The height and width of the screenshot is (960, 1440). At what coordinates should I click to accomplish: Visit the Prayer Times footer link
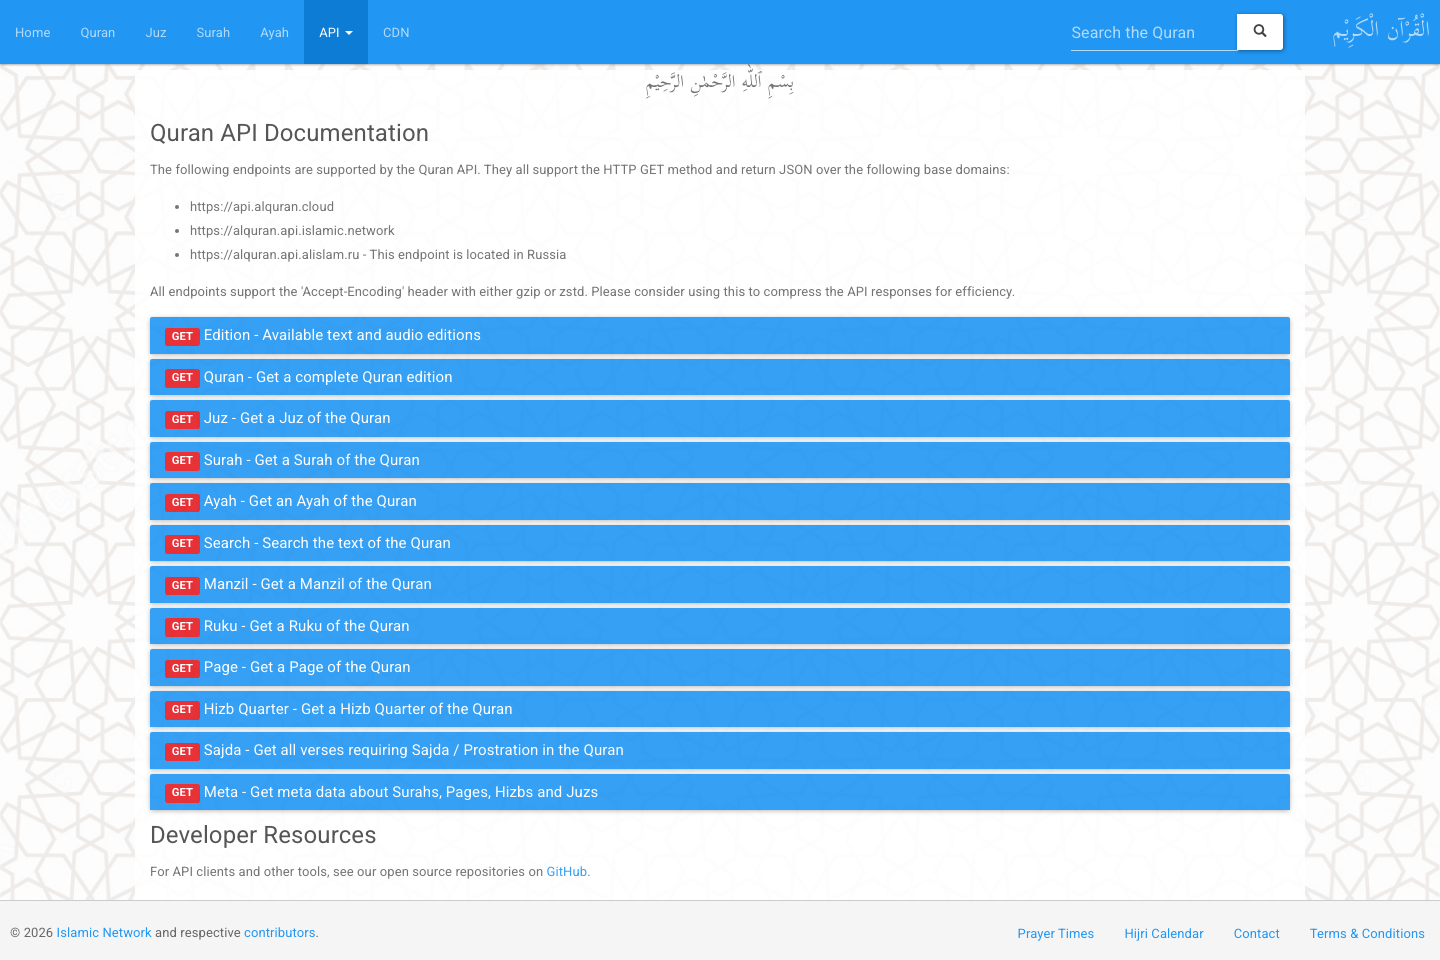tap(1056, 933)
